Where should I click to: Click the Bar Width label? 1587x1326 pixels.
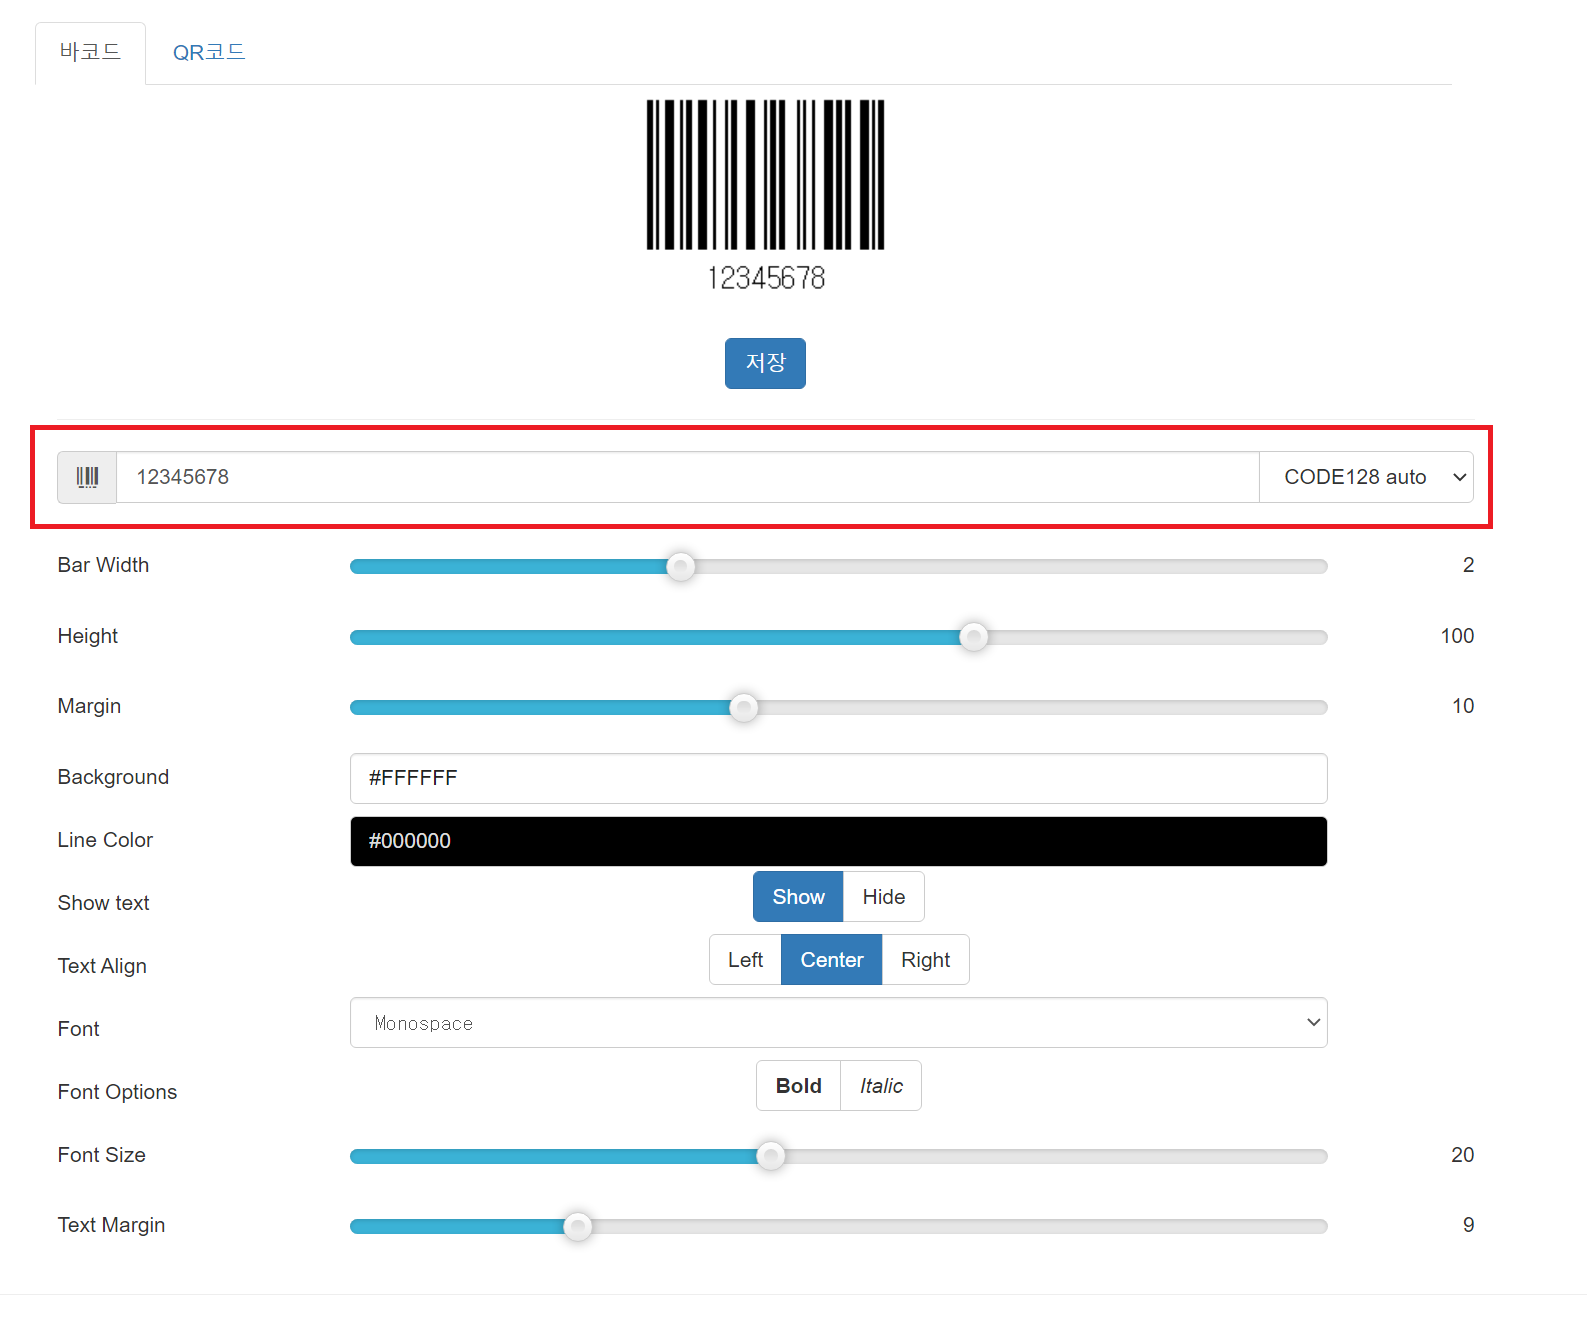pos(103,565)
